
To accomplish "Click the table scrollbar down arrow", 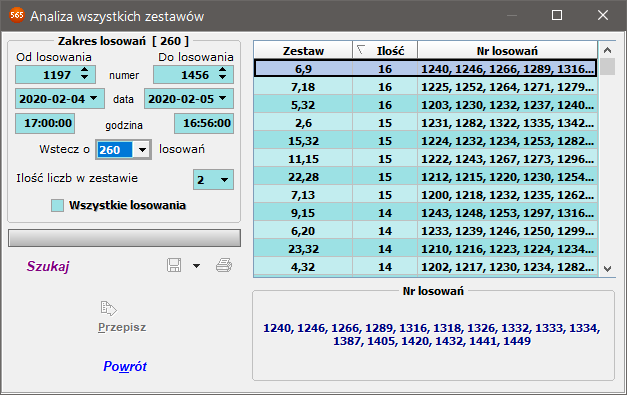I will click(607, 269).
